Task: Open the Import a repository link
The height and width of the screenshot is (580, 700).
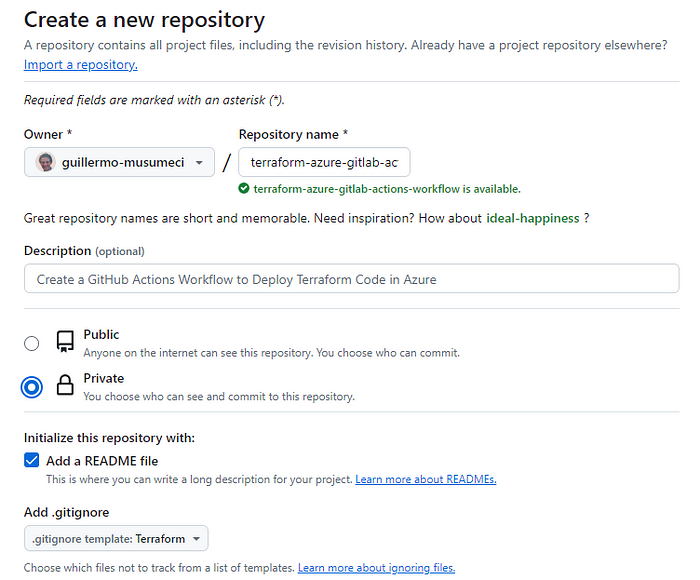Action: pyautogui.click(x=81, y=65)
